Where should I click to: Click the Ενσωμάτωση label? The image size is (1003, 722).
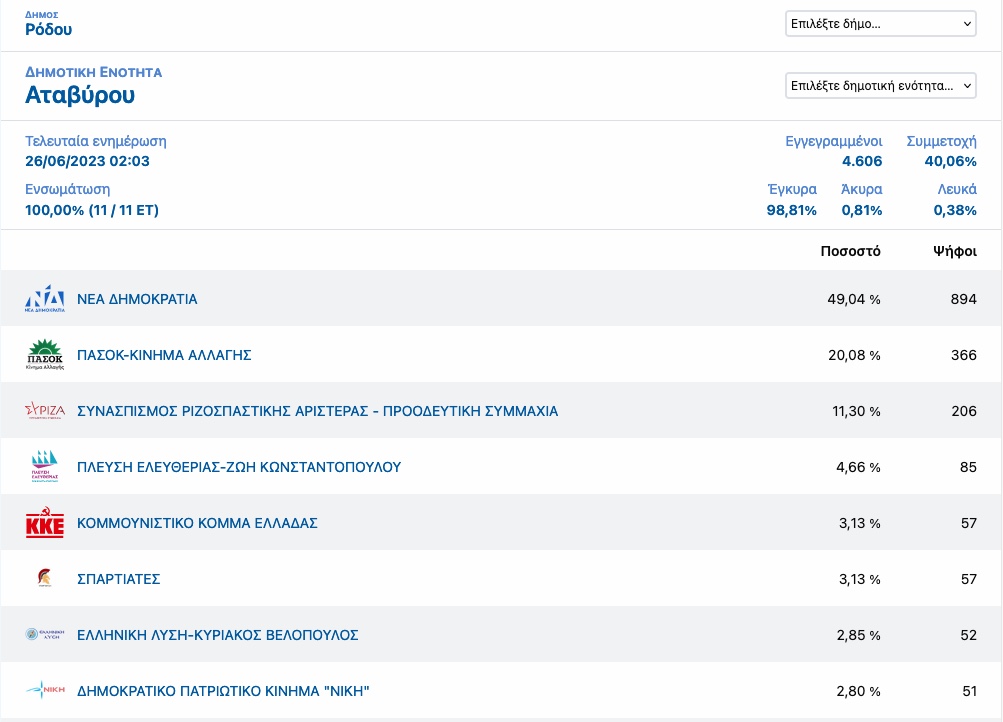click(x=67, y=189)
